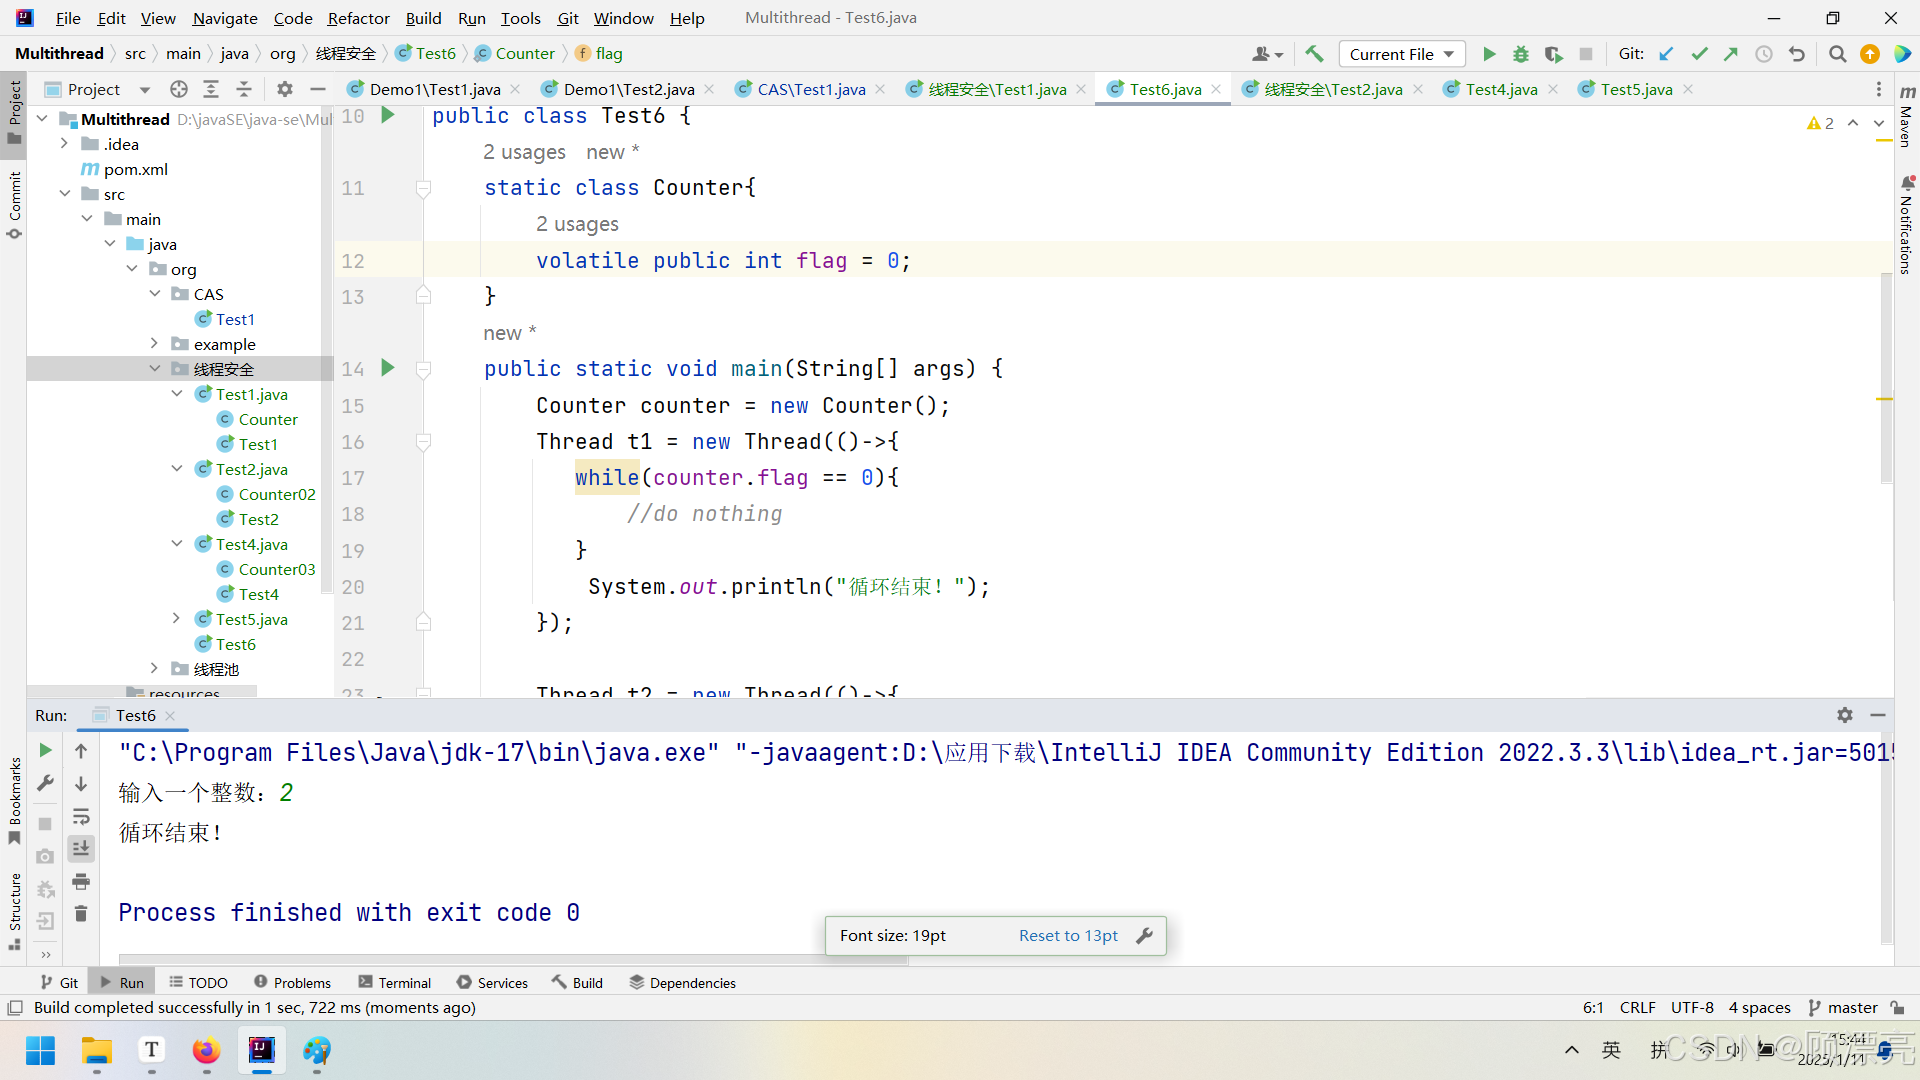Open the Refactor menu
This screenshot has height=1080, width=1920.
[x=358, y=18]
